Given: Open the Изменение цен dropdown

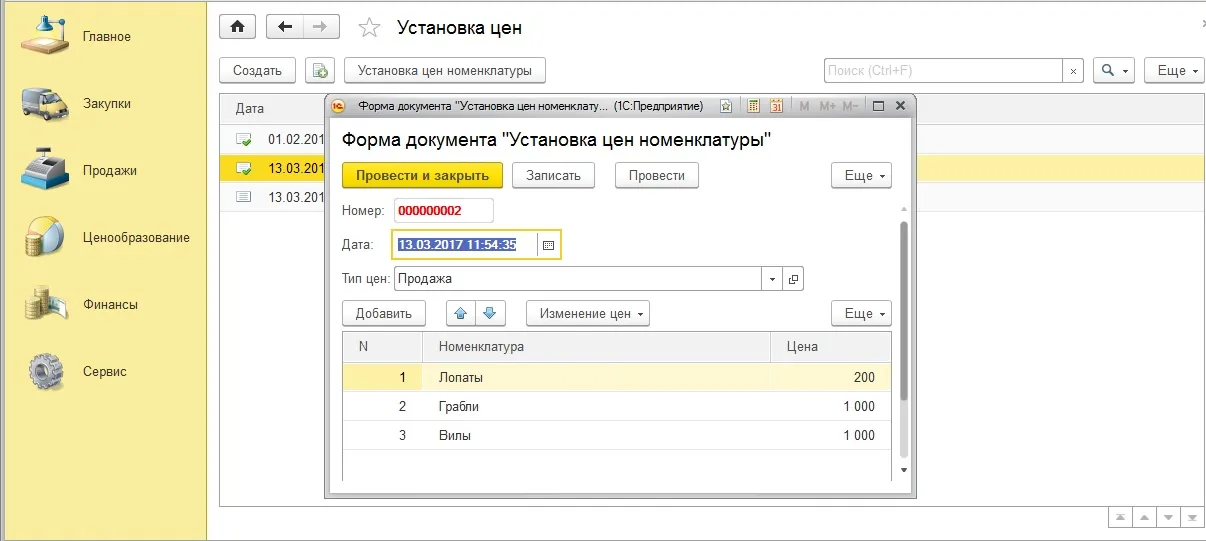Looking at the screenshot, I should pos(588,313).
